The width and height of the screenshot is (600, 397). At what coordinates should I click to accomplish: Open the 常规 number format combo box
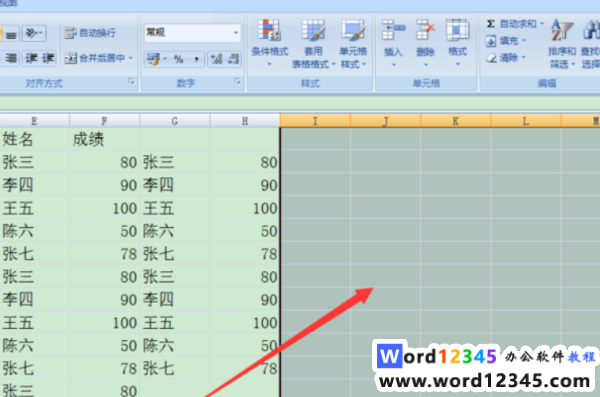point(192,33)
